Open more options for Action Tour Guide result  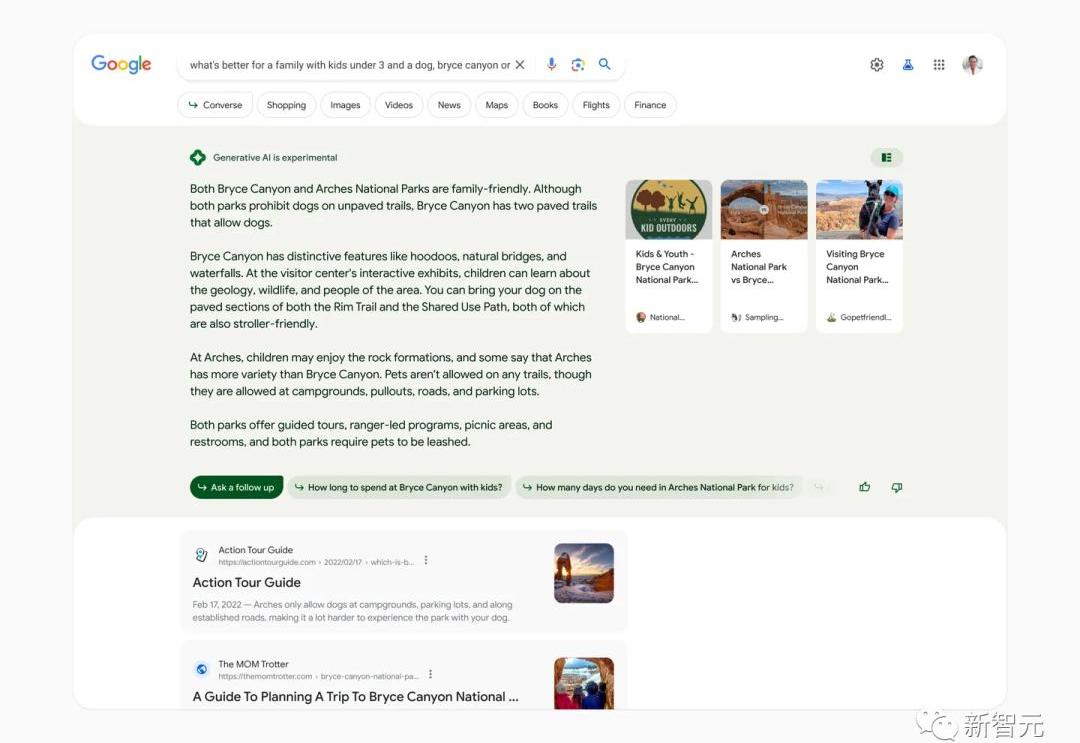[426, 561]
